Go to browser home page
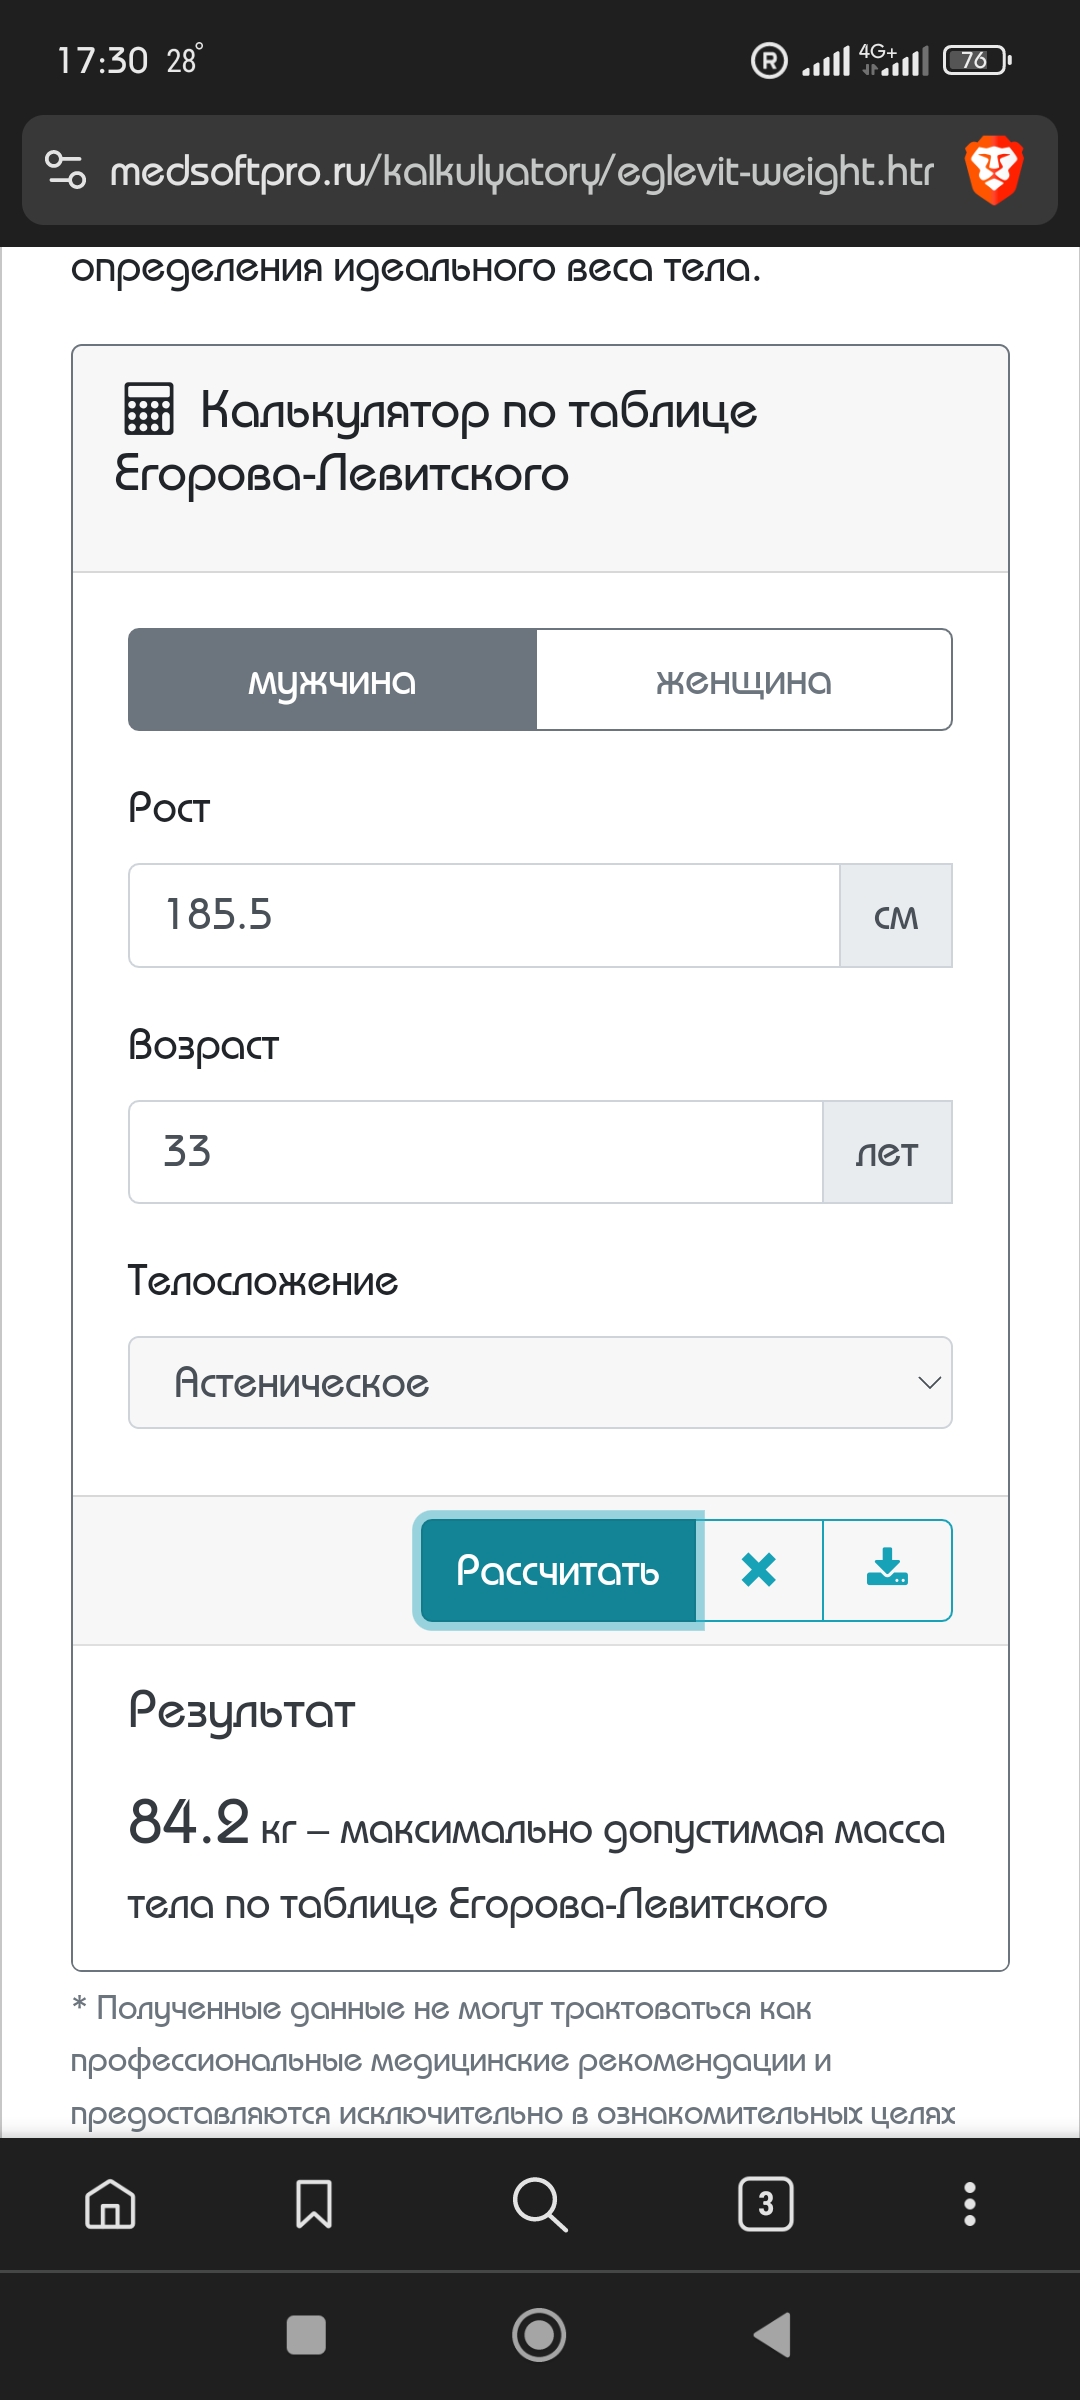Image resolution: width=1080 pixels, height=2400 pixels. [110, 2204]
